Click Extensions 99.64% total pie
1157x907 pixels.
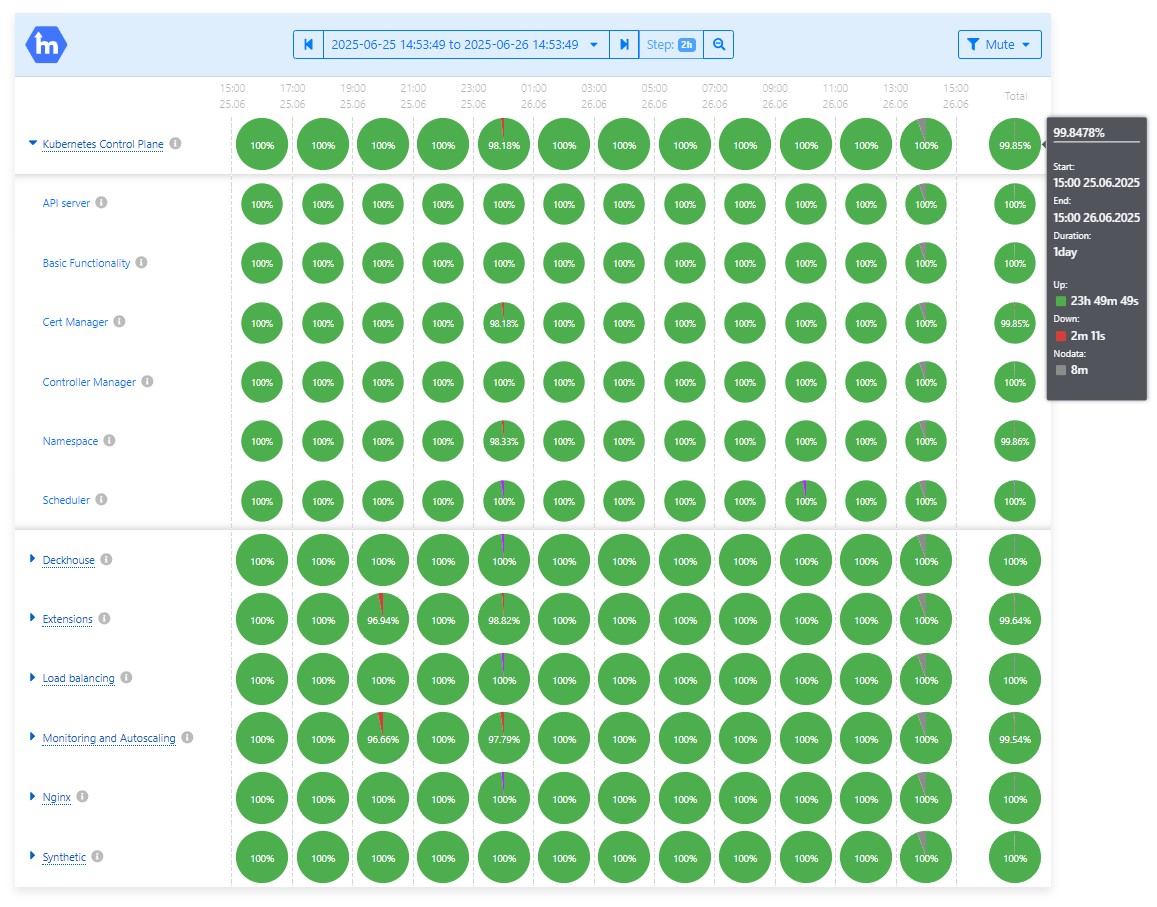coord(1015,620)
